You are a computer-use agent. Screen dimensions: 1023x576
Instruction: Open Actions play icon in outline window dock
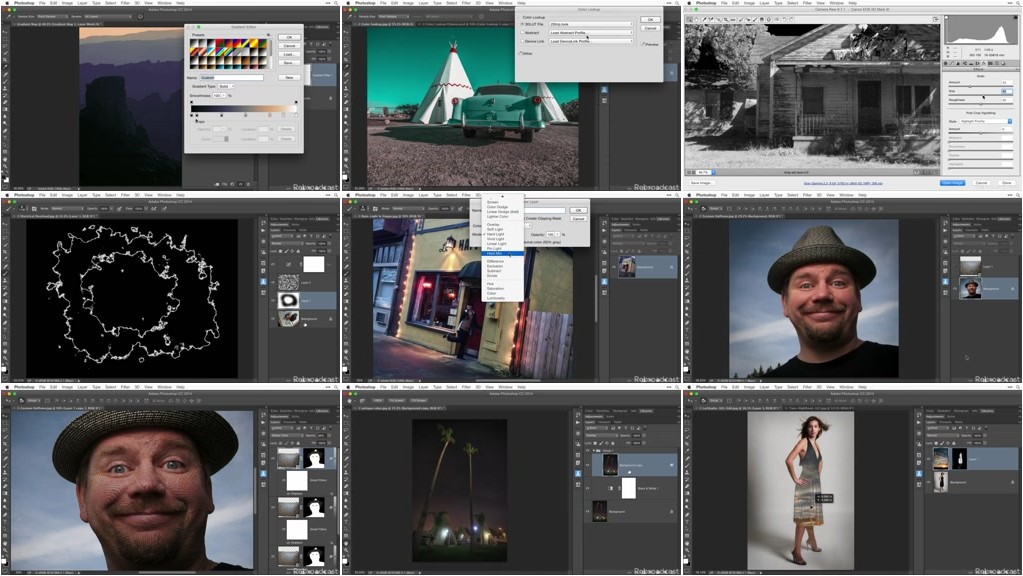click(x=263, y=230)
